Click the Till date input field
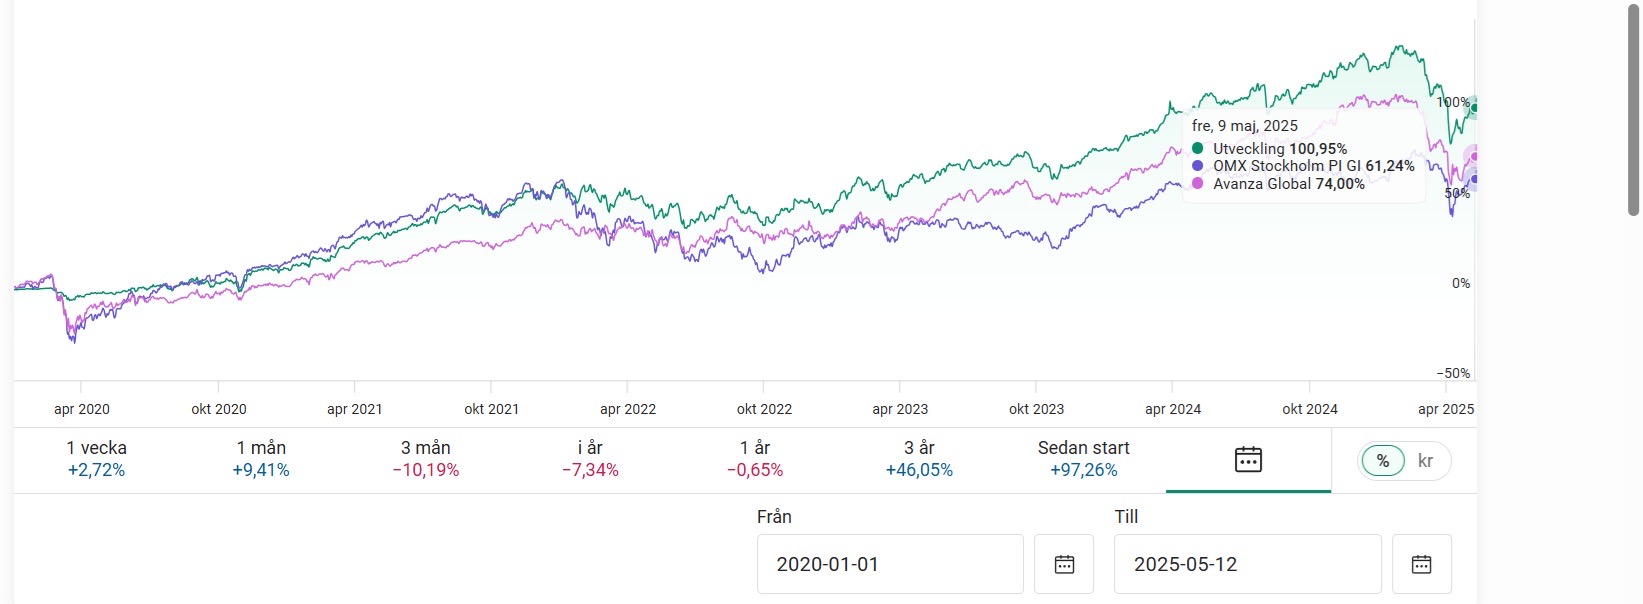This screenshot has width=1643, height=604. click(x=1247, y=565)
